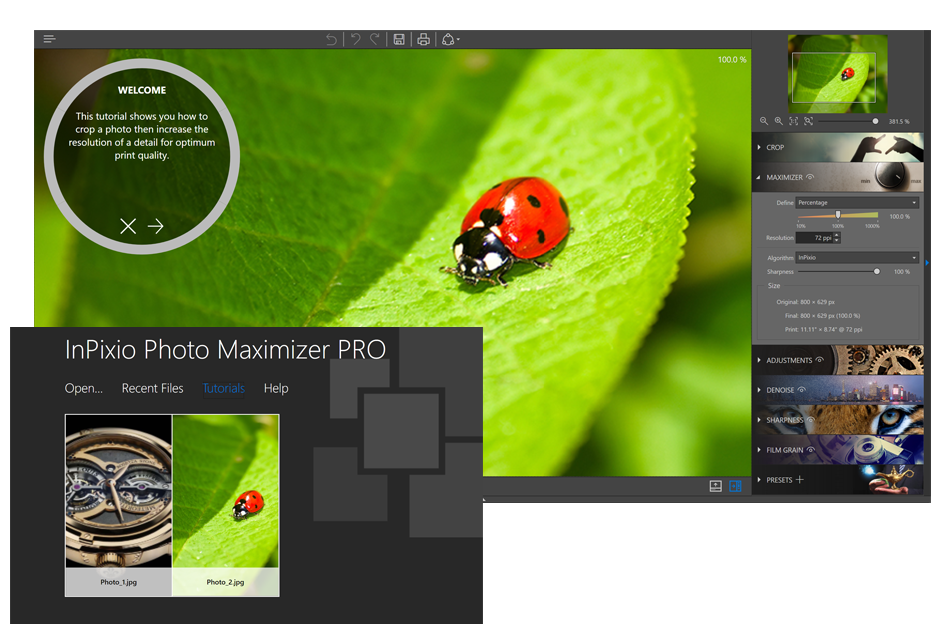
Task: Open the hamburger menu in the top bar
Action: pos(49,39)
